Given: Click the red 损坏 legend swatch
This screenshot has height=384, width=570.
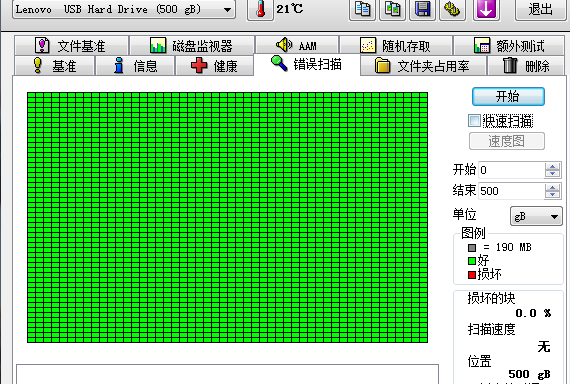Looking at the screenshot, I should coord(472,275).
